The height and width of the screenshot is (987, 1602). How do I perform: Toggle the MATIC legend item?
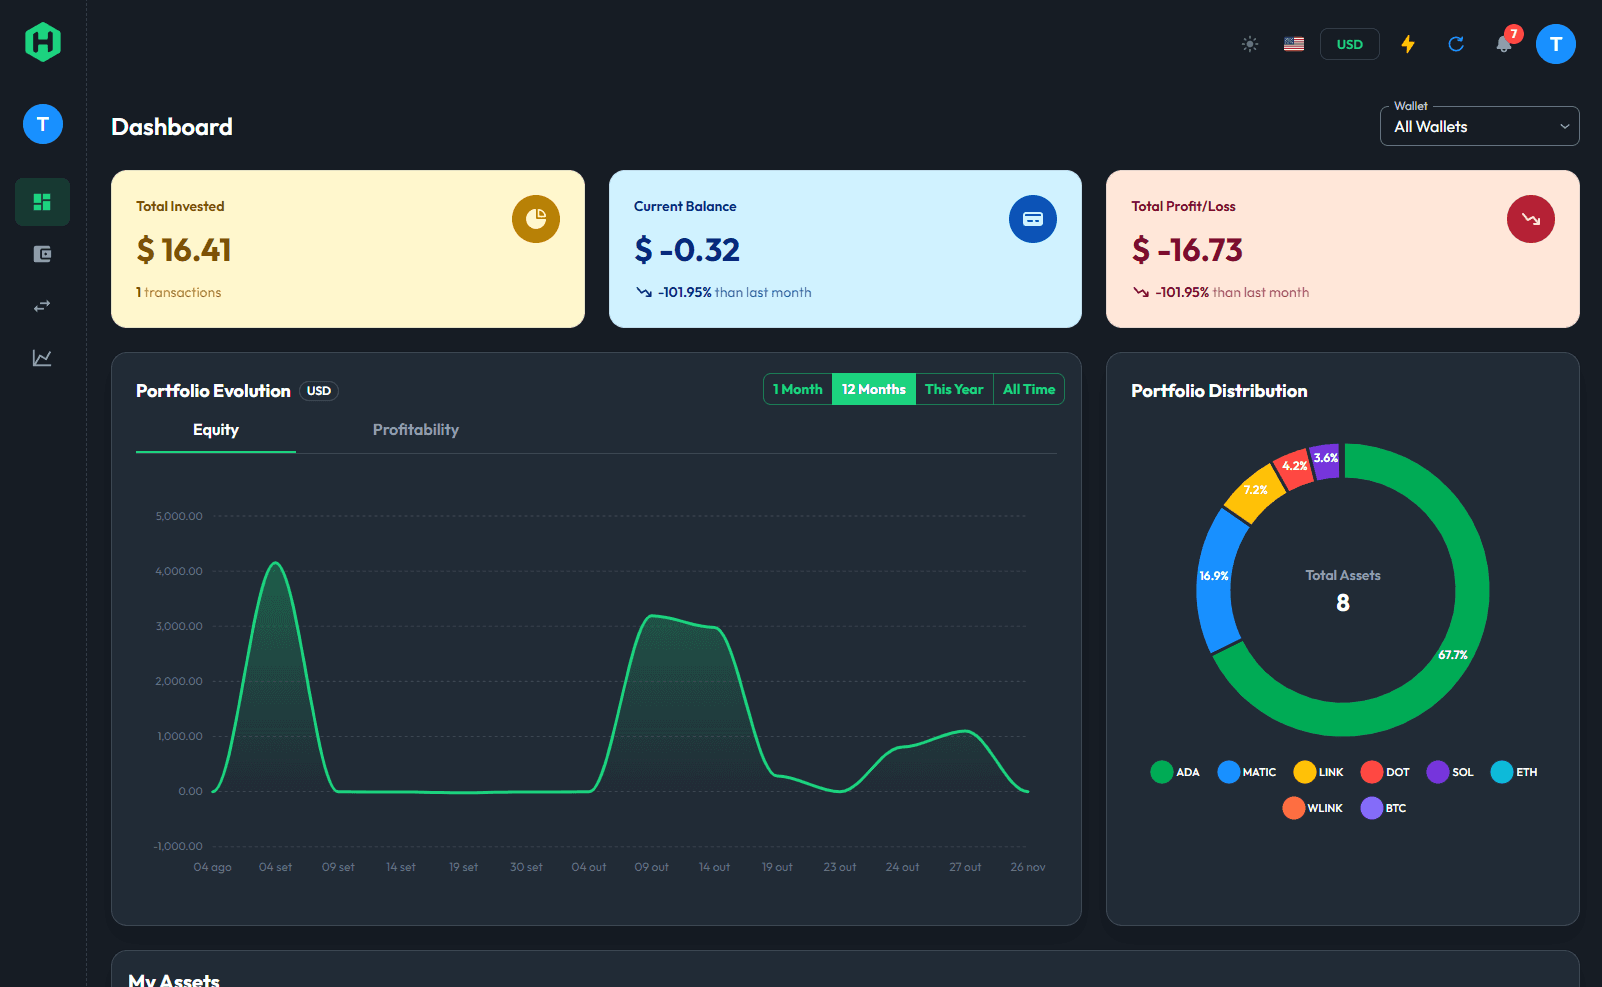click(1246, 772)
